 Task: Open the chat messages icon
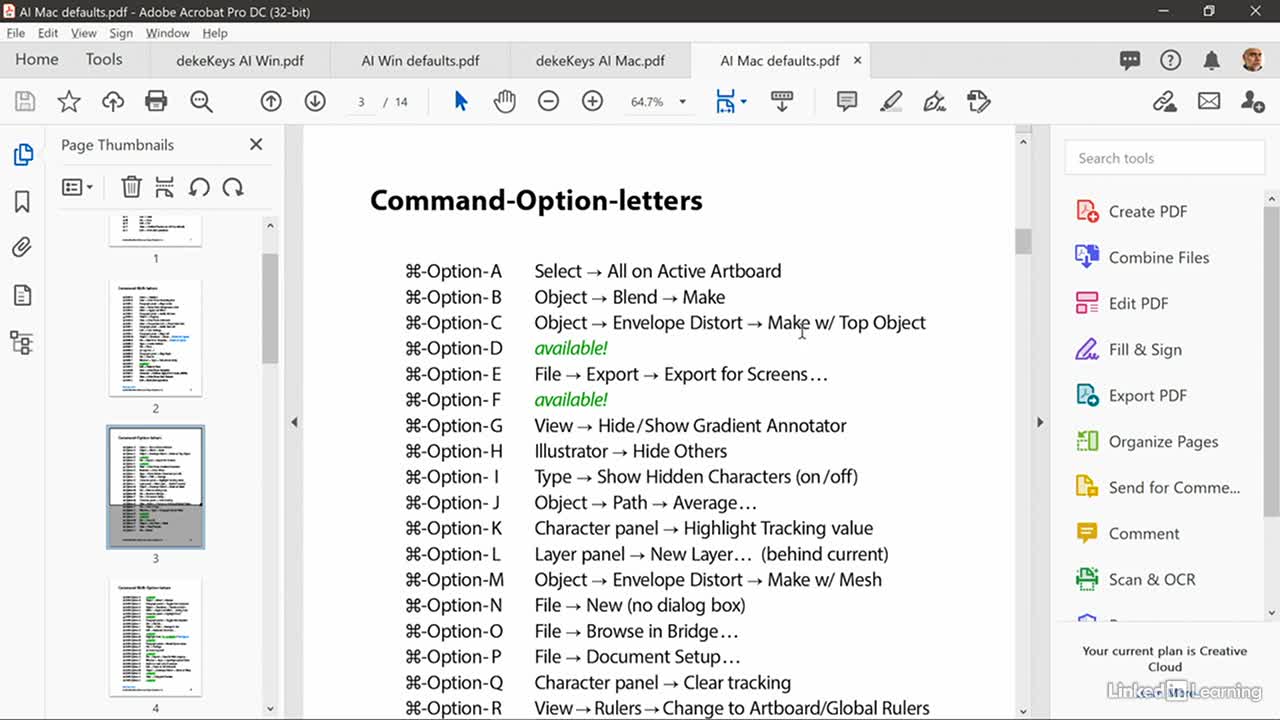(x=1130, y=61)
